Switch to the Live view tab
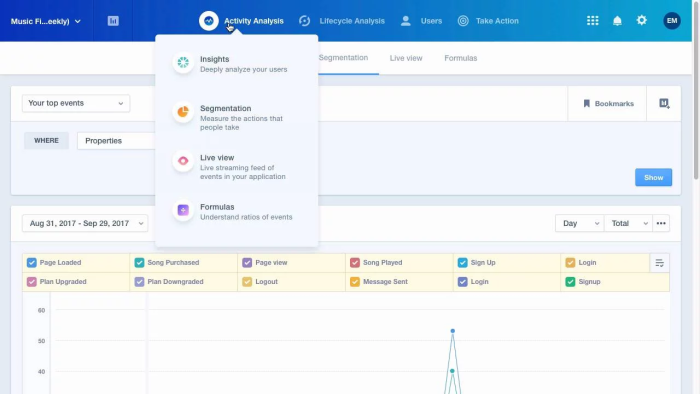700x394 pixels. [406, 58]
